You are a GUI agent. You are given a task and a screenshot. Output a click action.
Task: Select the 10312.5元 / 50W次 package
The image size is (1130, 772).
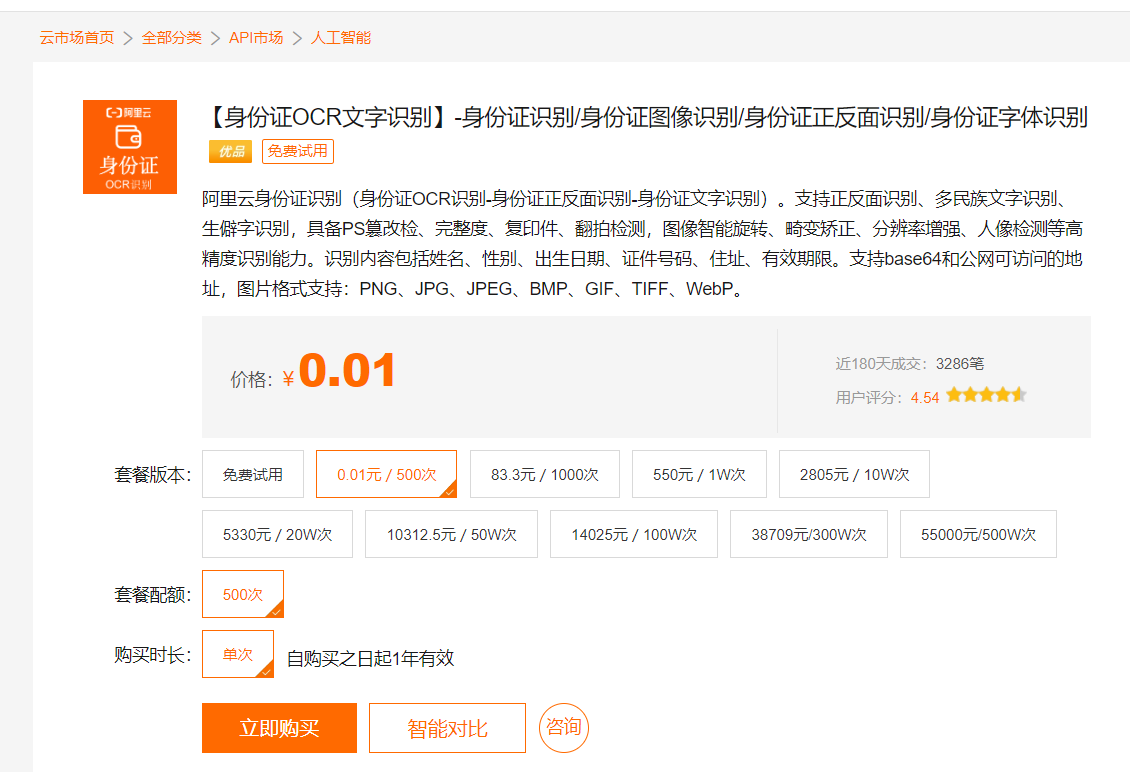click(x=451, y=534)
